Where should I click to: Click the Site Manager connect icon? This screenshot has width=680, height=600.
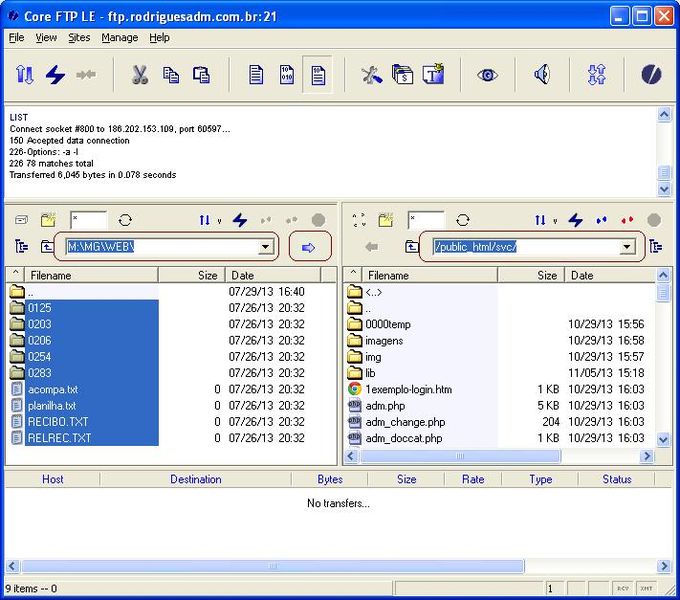[25, 75]
